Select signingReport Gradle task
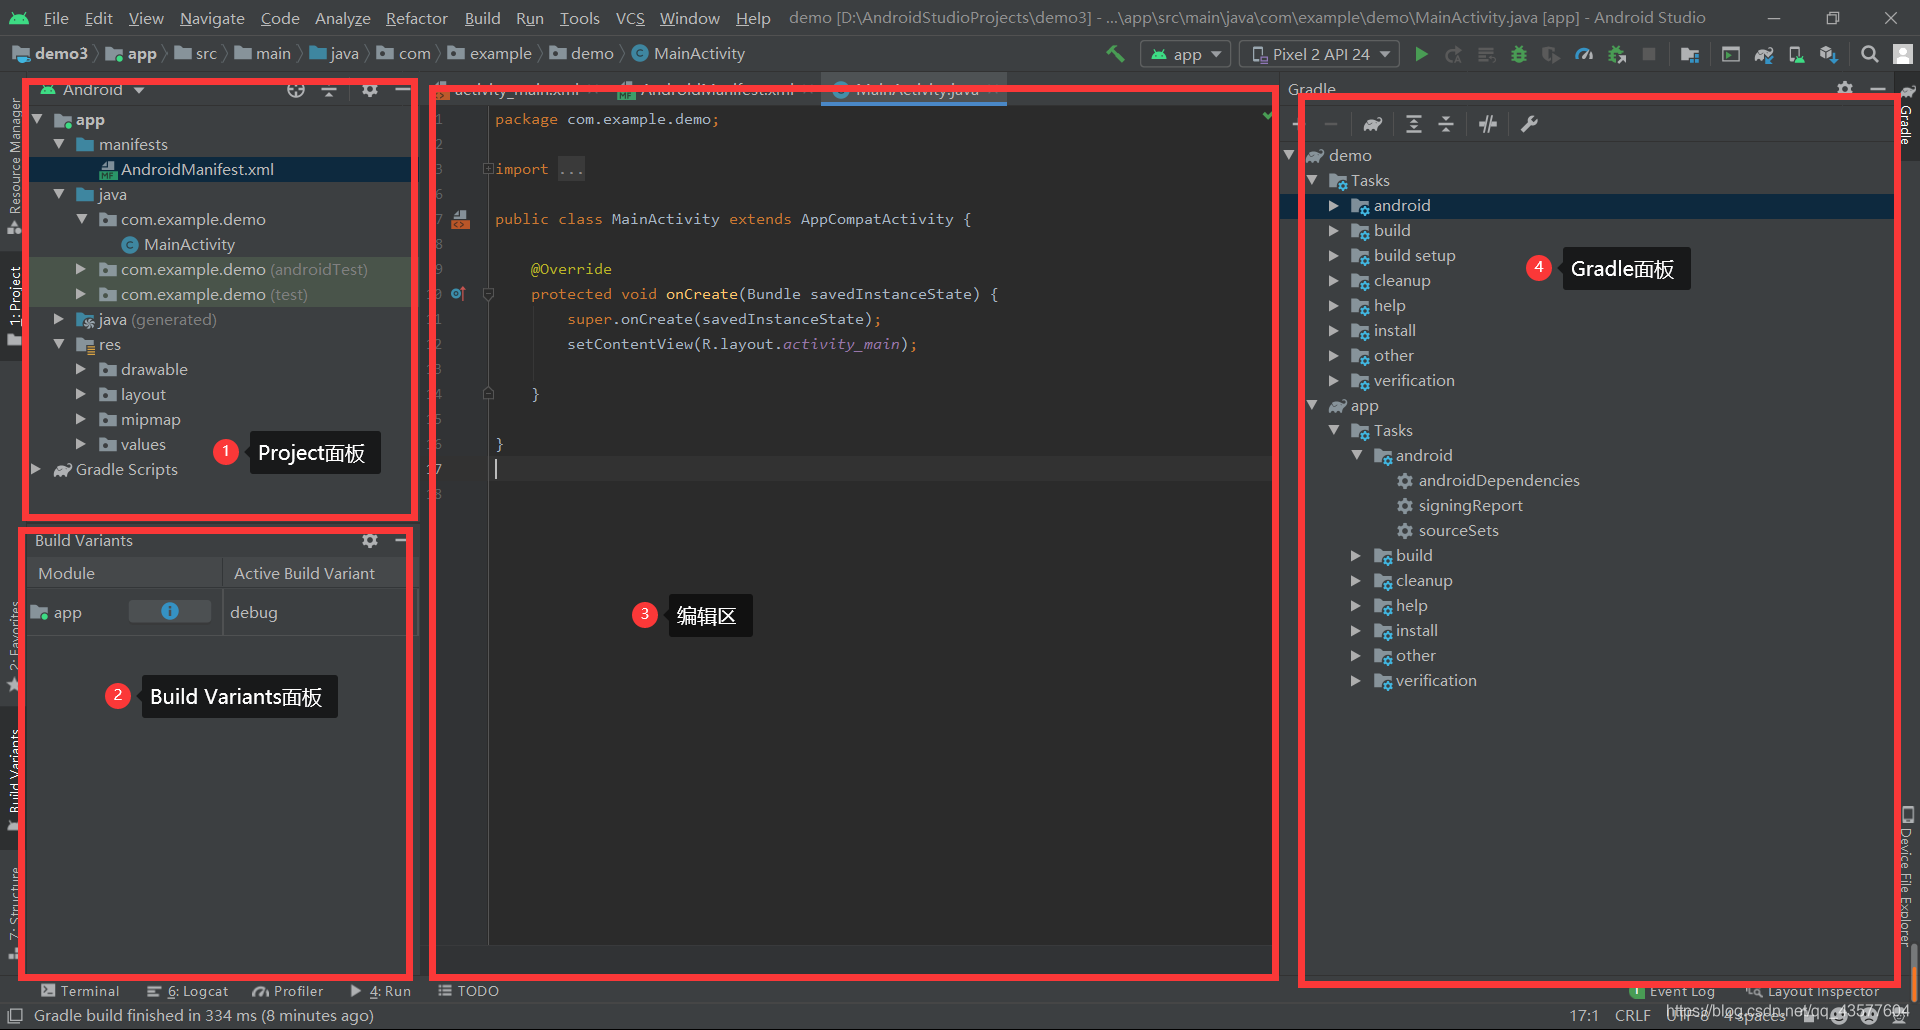The image size is (1920, 1030). pyautogui.click(x=1471, y=506)
